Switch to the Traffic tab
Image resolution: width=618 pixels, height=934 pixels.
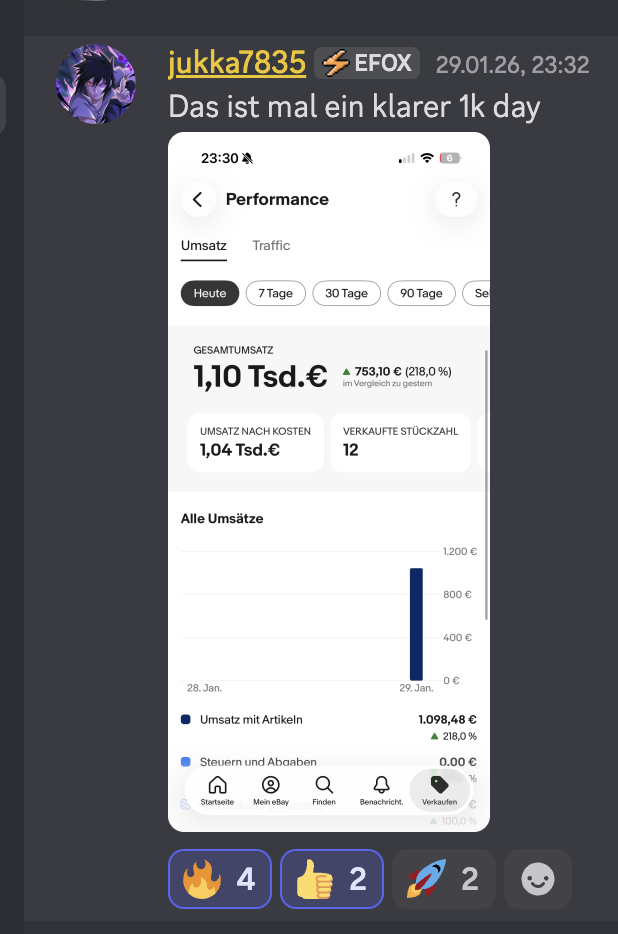click(271, 246)
